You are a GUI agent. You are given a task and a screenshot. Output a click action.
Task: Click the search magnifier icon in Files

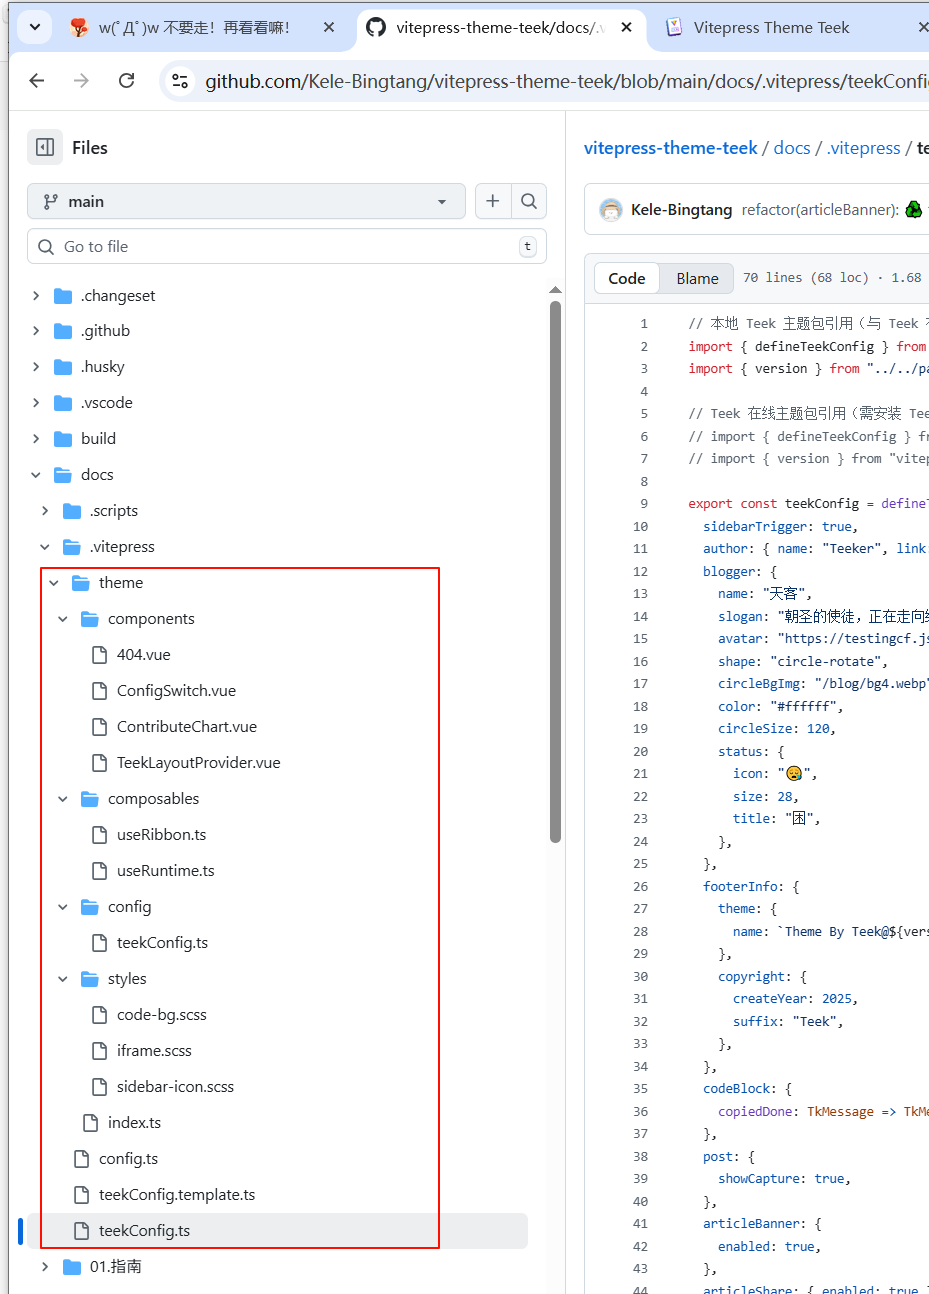pos(529,201)
